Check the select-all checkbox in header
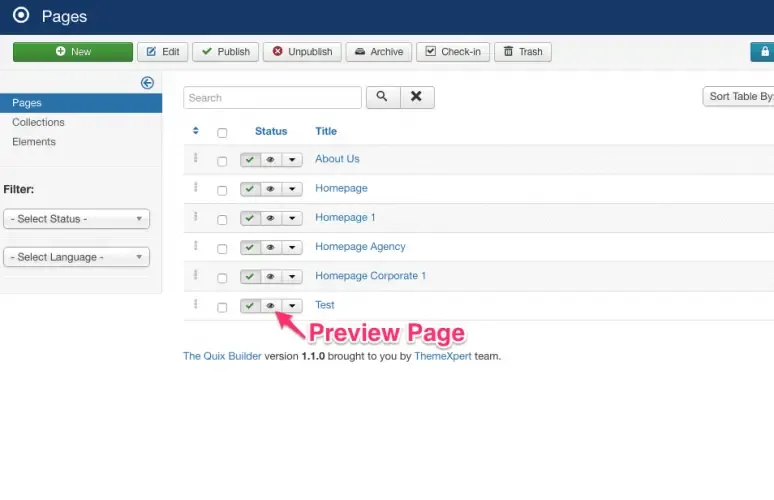This screenshot has width=774, height=500. point(222,133)
